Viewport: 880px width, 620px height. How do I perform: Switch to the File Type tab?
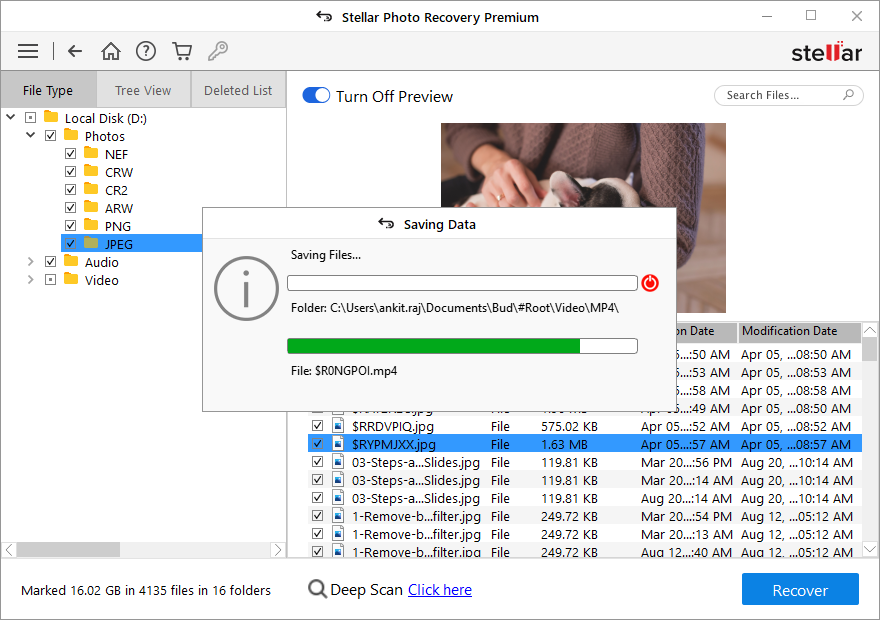point(48,90)
